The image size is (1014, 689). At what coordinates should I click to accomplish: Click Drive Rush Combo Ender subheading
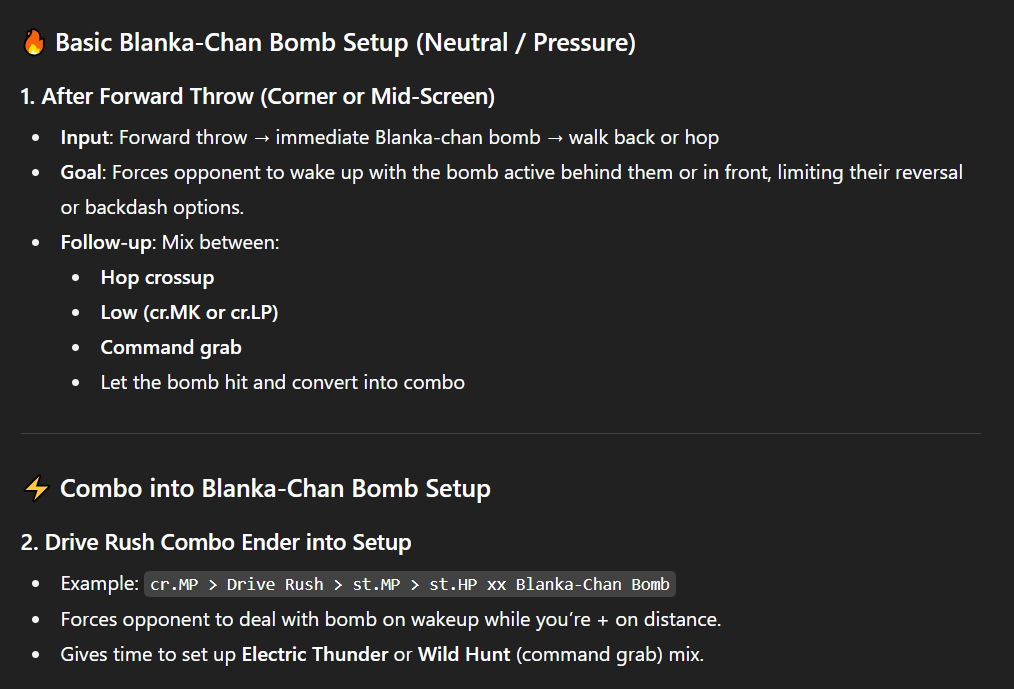click(216, 542)
